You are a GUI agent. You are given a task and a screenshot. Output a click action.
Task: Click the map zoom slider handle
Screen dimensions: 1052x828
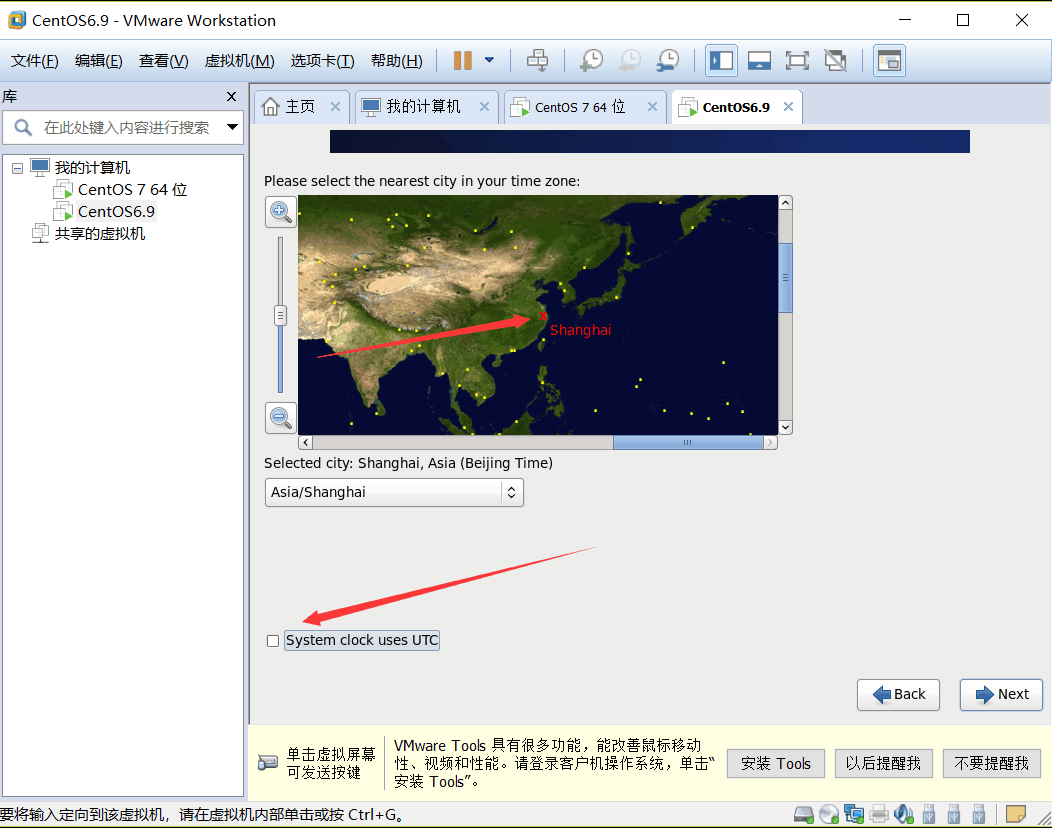coord(280,315)
